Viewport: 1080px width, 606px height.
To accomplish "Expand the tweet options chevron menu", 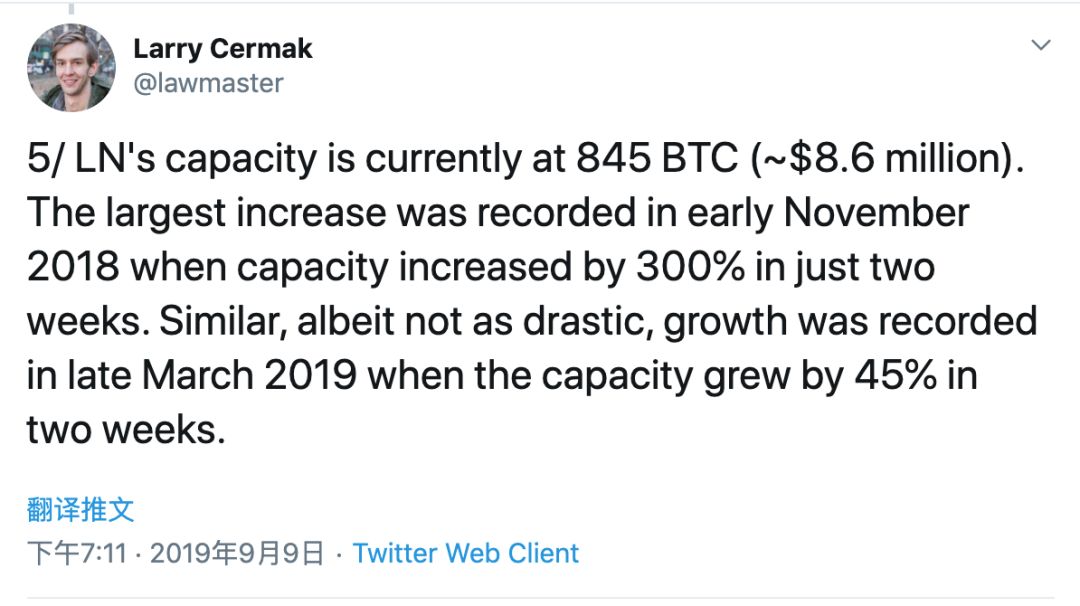I will (x=1041, y=45).
